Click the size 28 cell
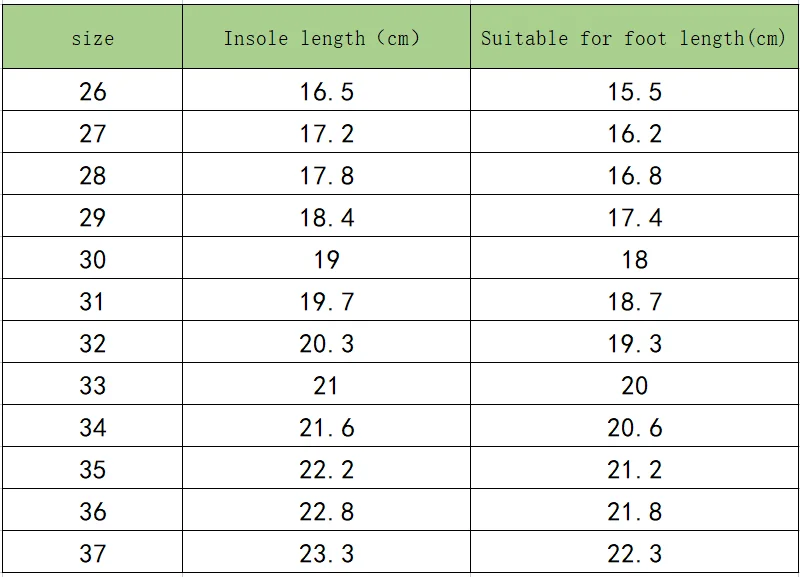Screen dimensions: 800x577 click(x=92, y=176)
